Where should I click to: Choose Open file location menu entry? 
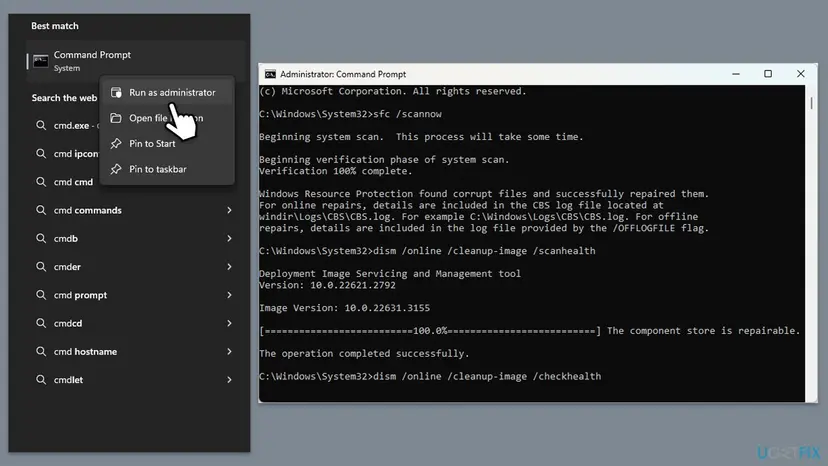click(x=167, y=118)
